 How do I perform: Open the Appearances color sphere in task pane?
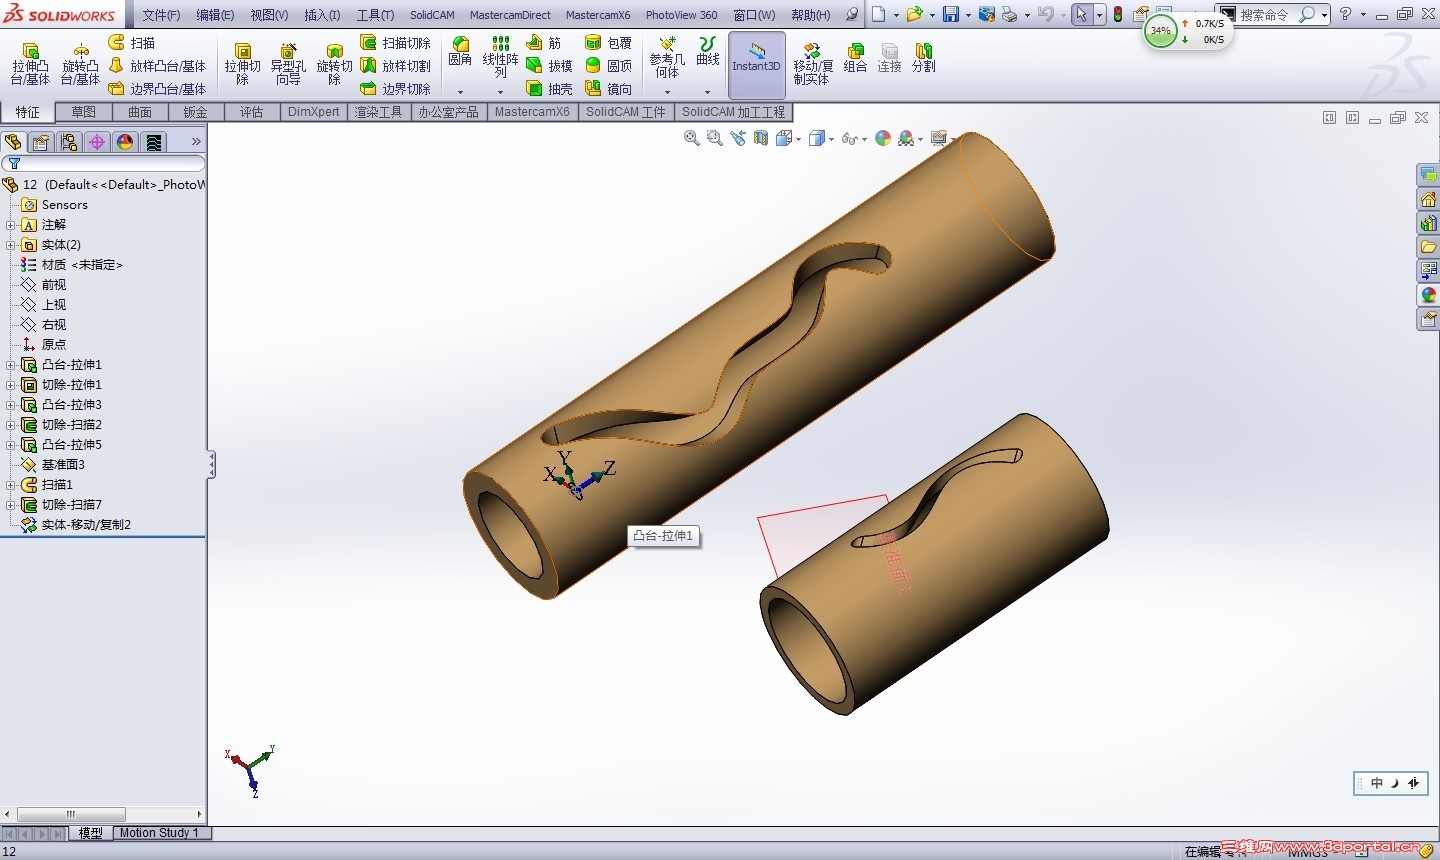[1428, 295]
